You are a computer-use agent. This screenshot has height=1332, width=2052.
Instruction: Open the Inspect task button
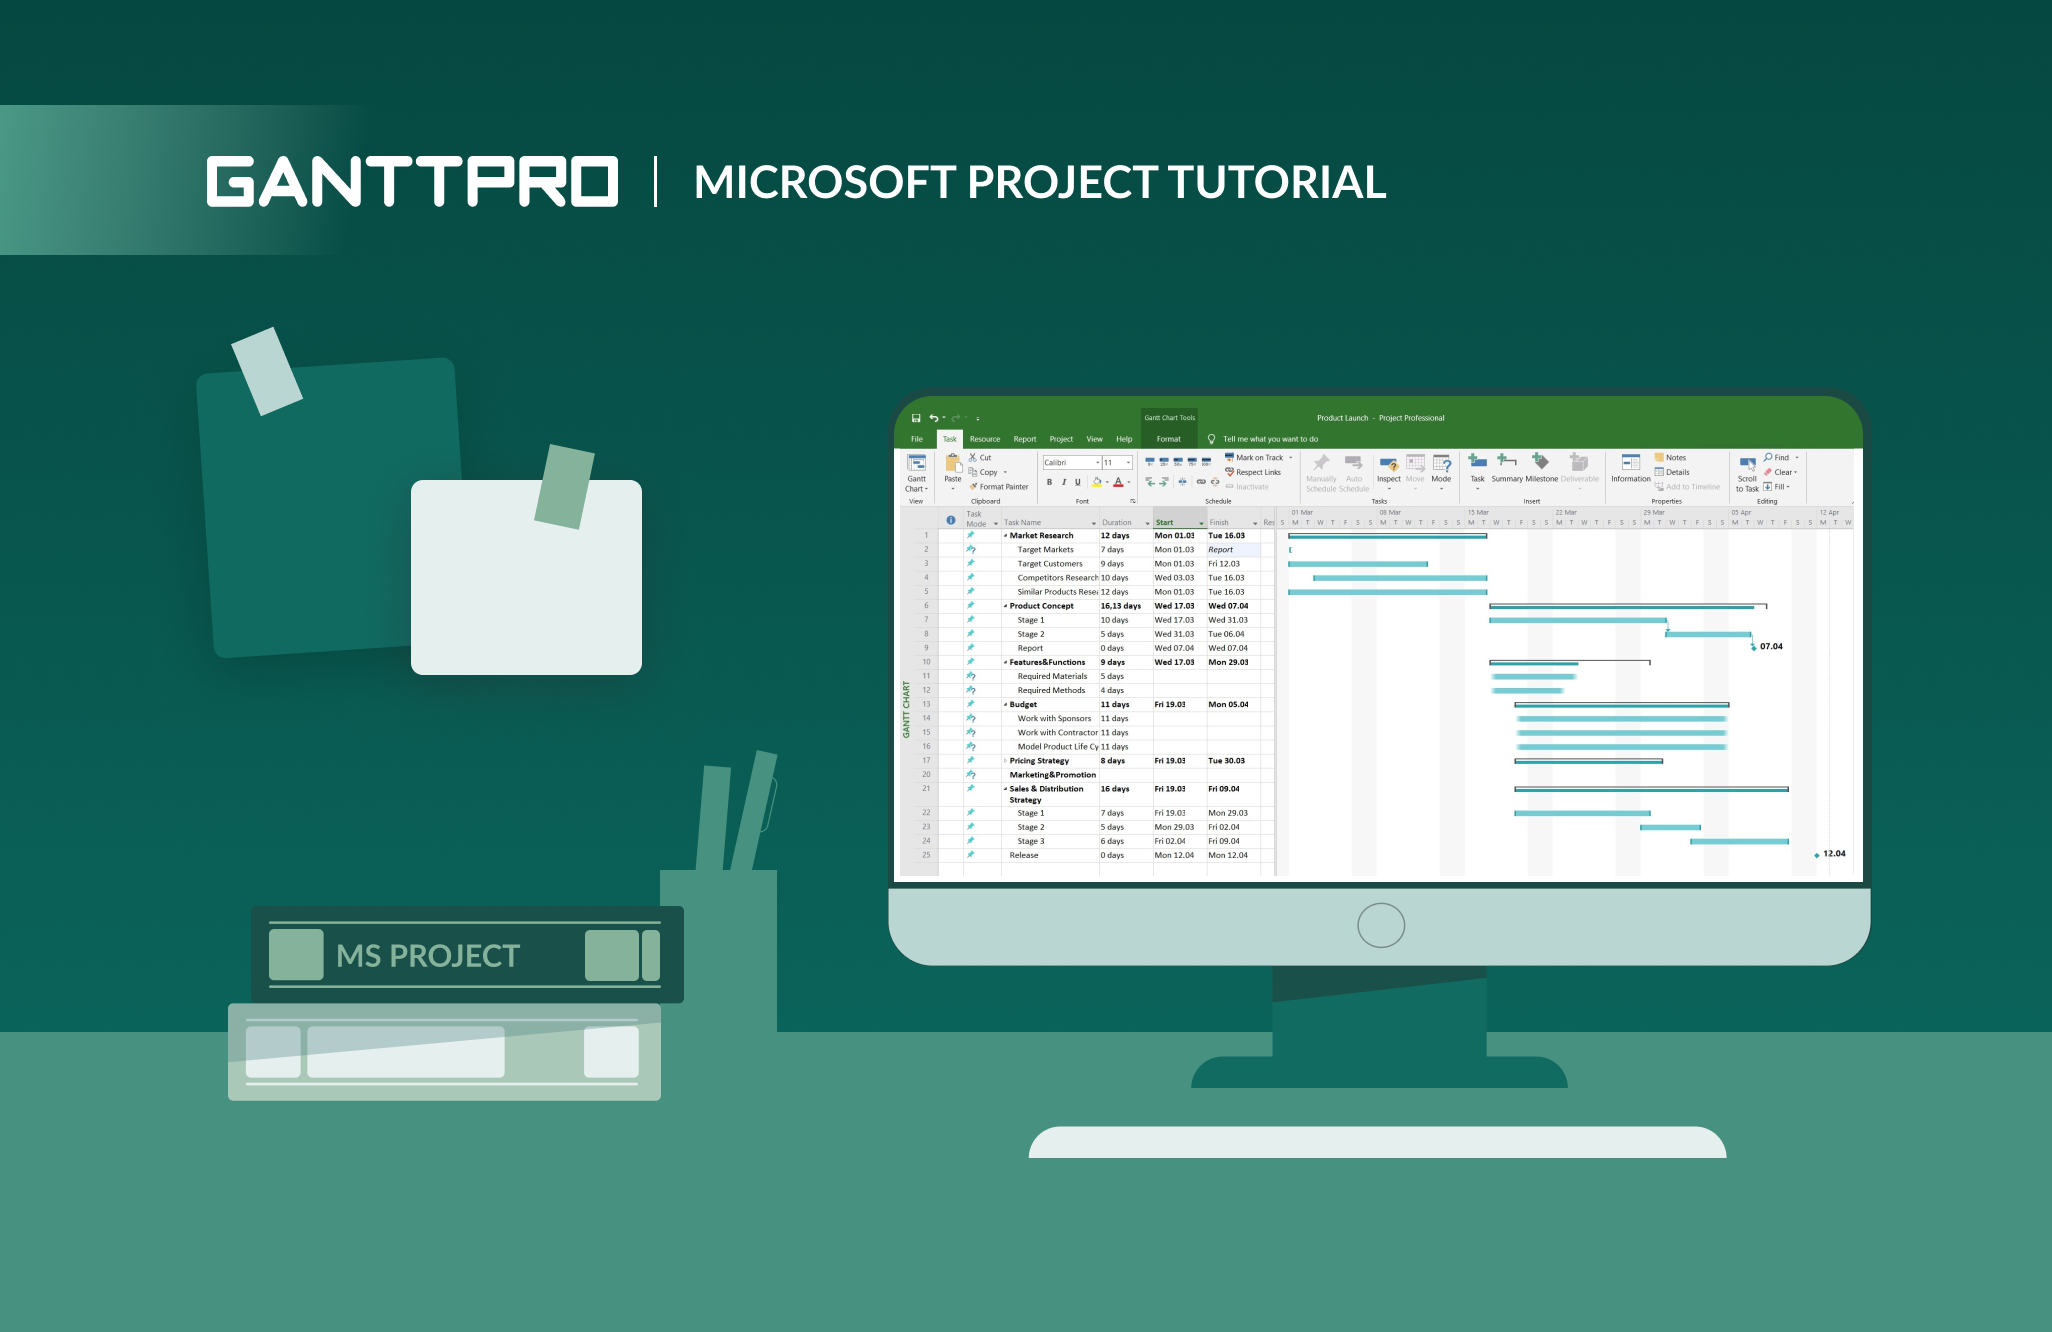(x=1389, y=471)
